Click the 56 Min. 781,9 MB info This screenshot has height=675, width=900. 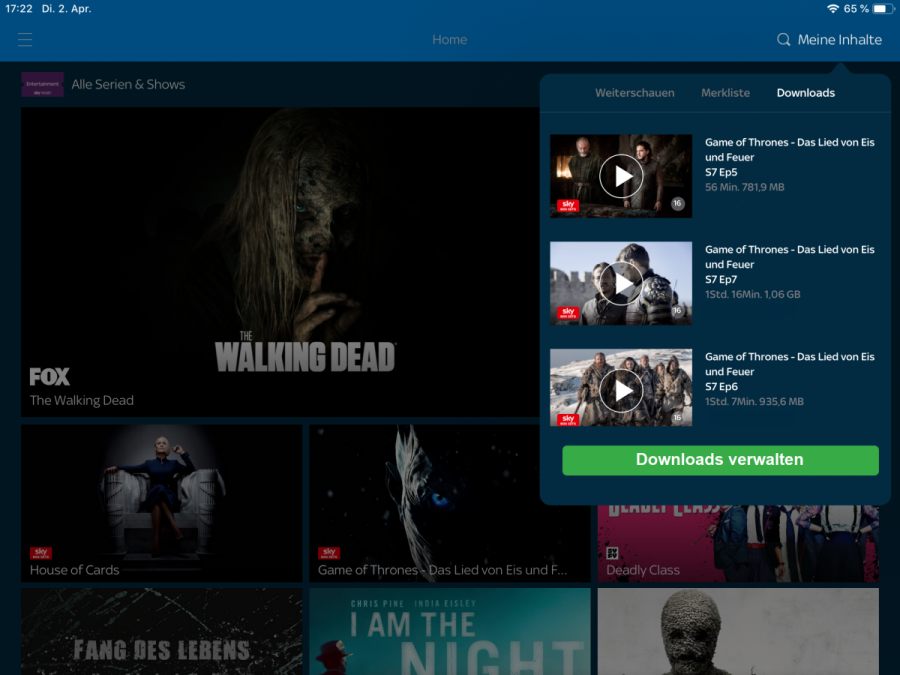(744, 187)
